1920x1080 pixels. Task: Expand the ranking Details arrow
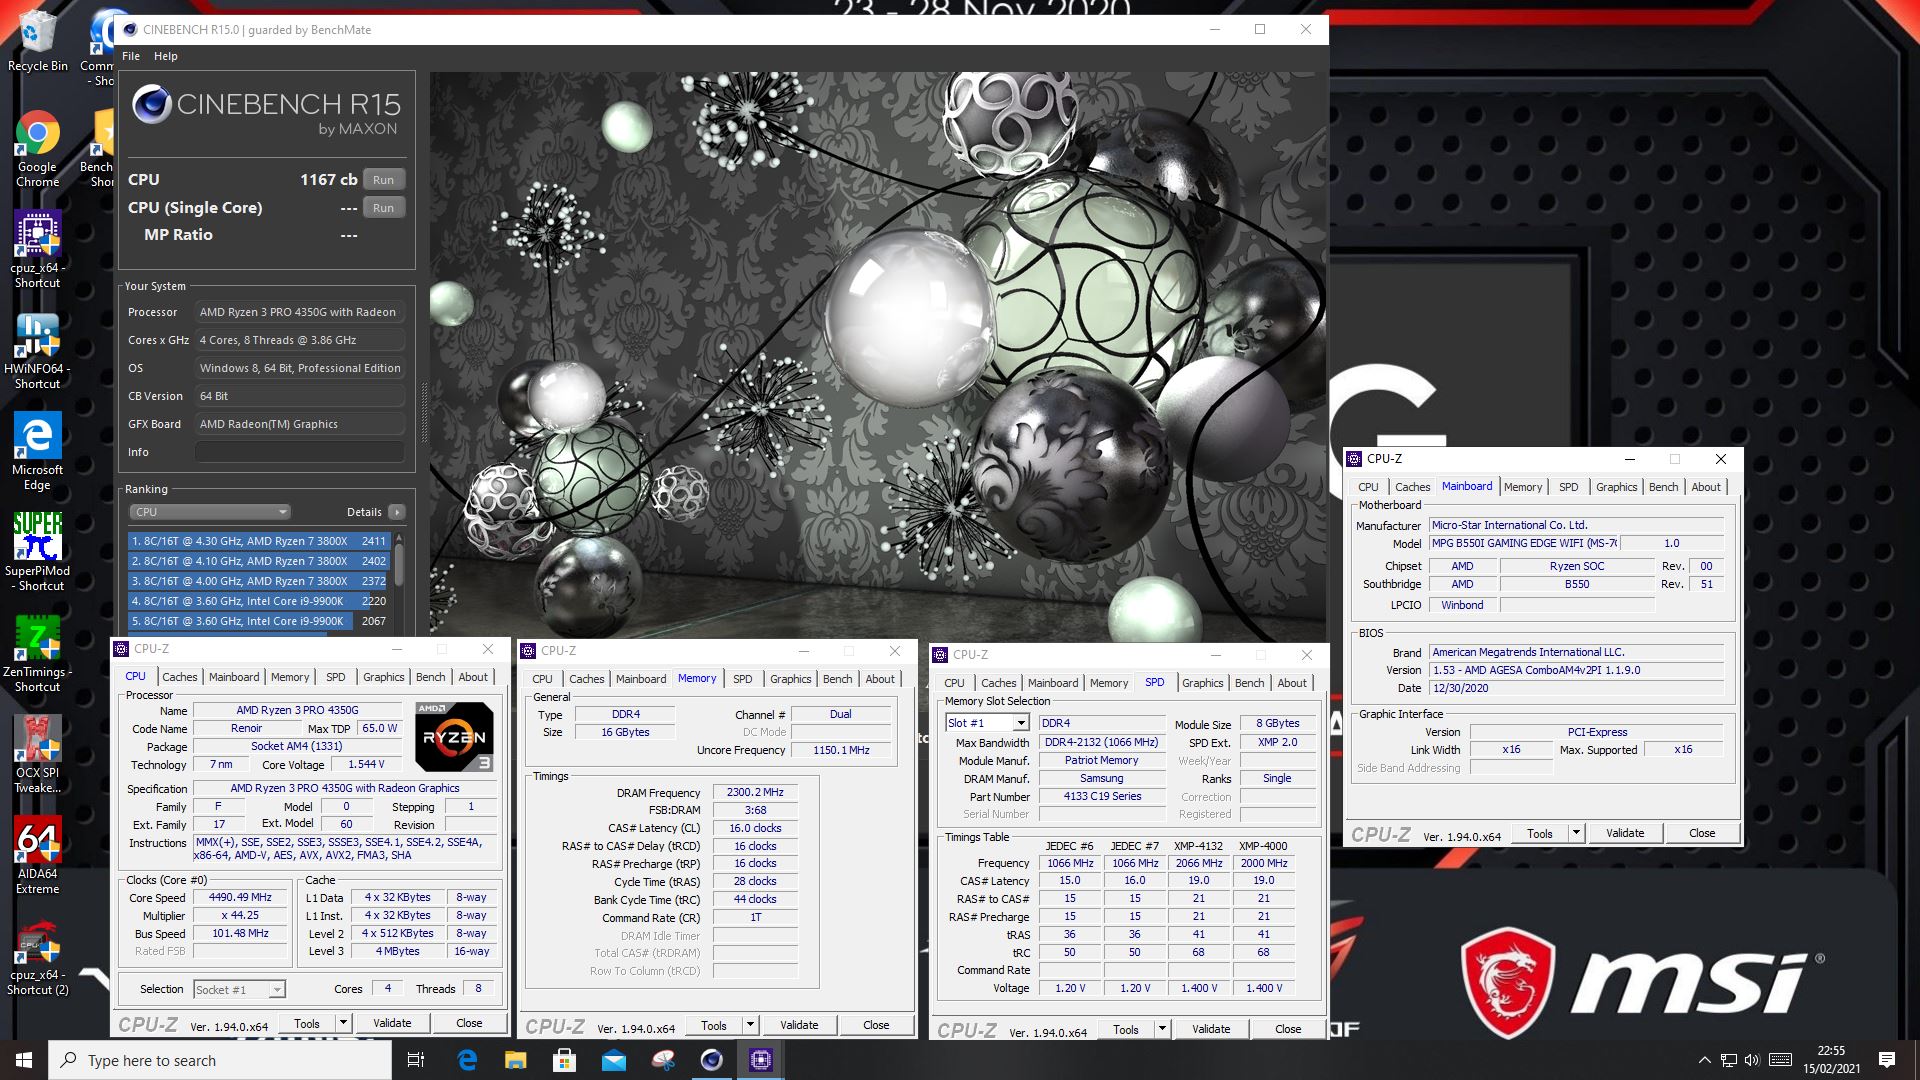coord(397,512)
